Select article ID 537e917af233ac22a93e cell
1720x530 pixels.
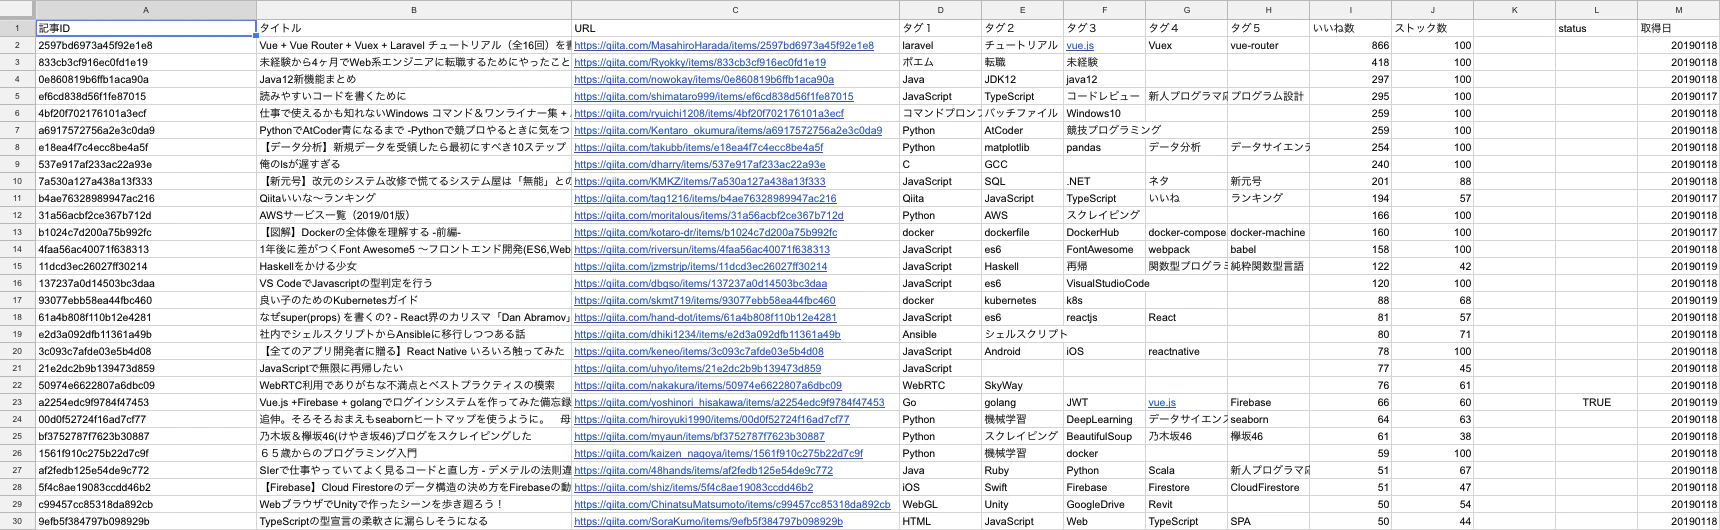[x=146, y=164]
